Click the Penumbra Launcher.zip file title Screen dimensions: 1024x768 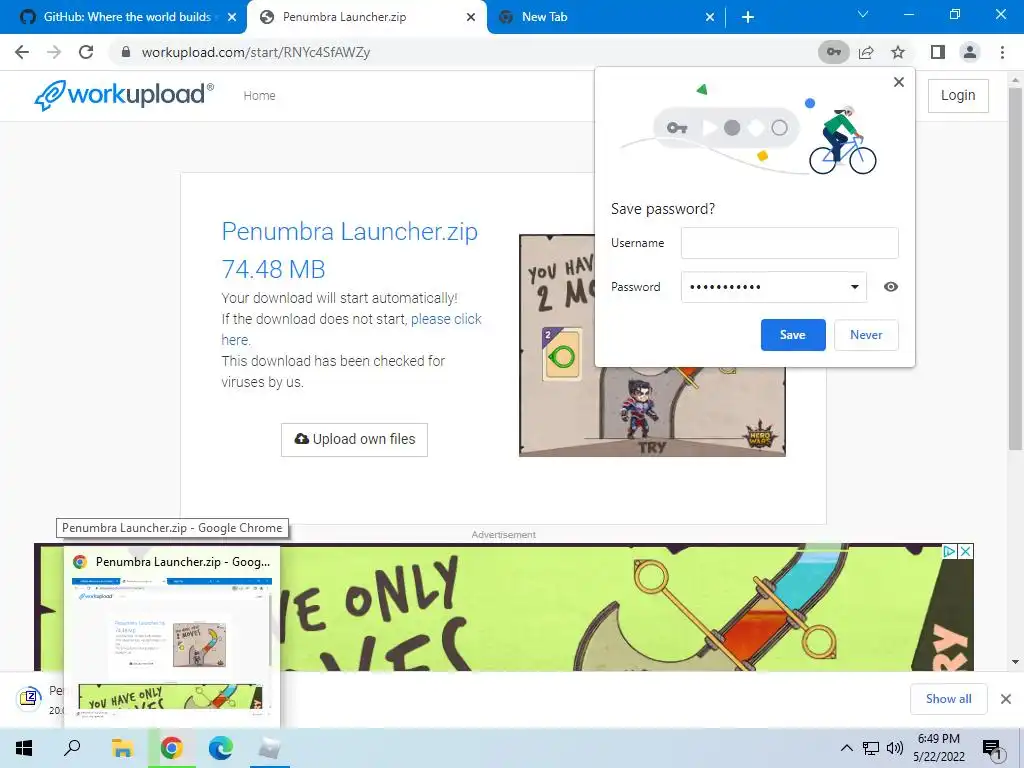point(349,232)
